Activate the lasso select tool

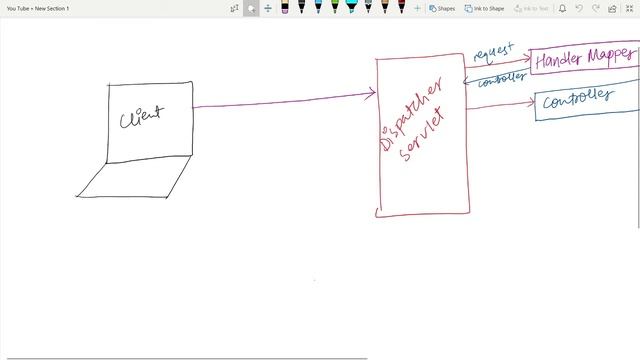(251, 8)
